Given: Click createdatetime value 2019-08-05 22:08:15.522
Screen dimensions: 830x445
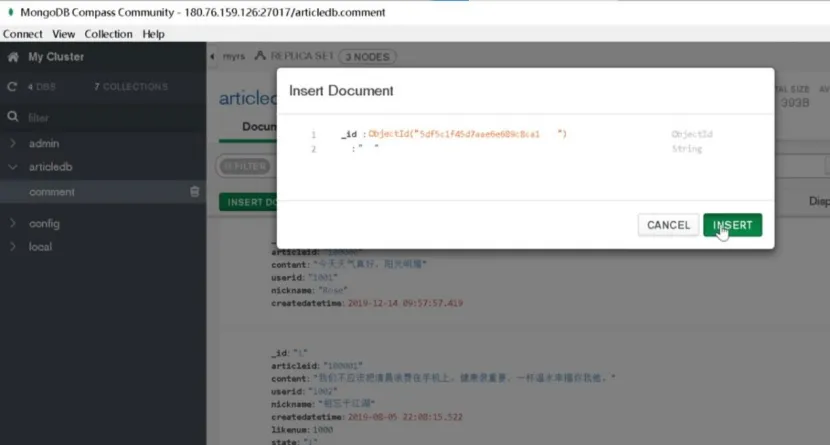Looking at the screenshot, I should point(405,417).
